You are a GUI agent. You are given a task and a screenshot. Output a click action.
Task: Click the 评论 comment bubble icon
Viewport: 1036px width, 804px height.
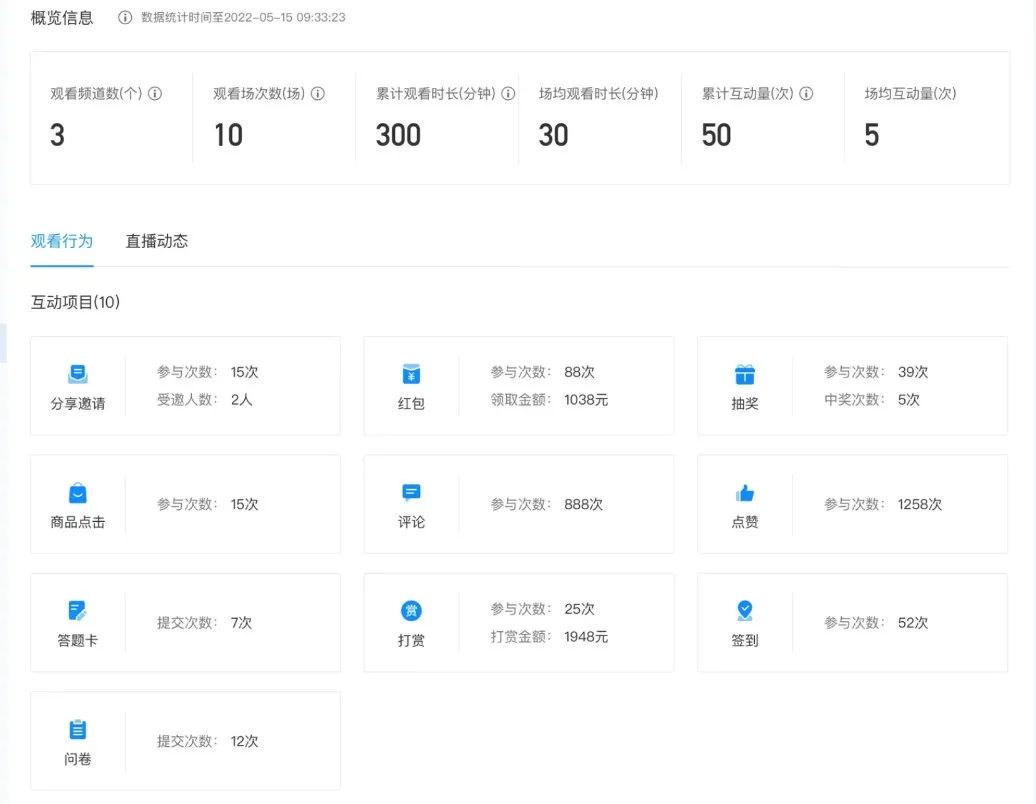pos(411,492)
